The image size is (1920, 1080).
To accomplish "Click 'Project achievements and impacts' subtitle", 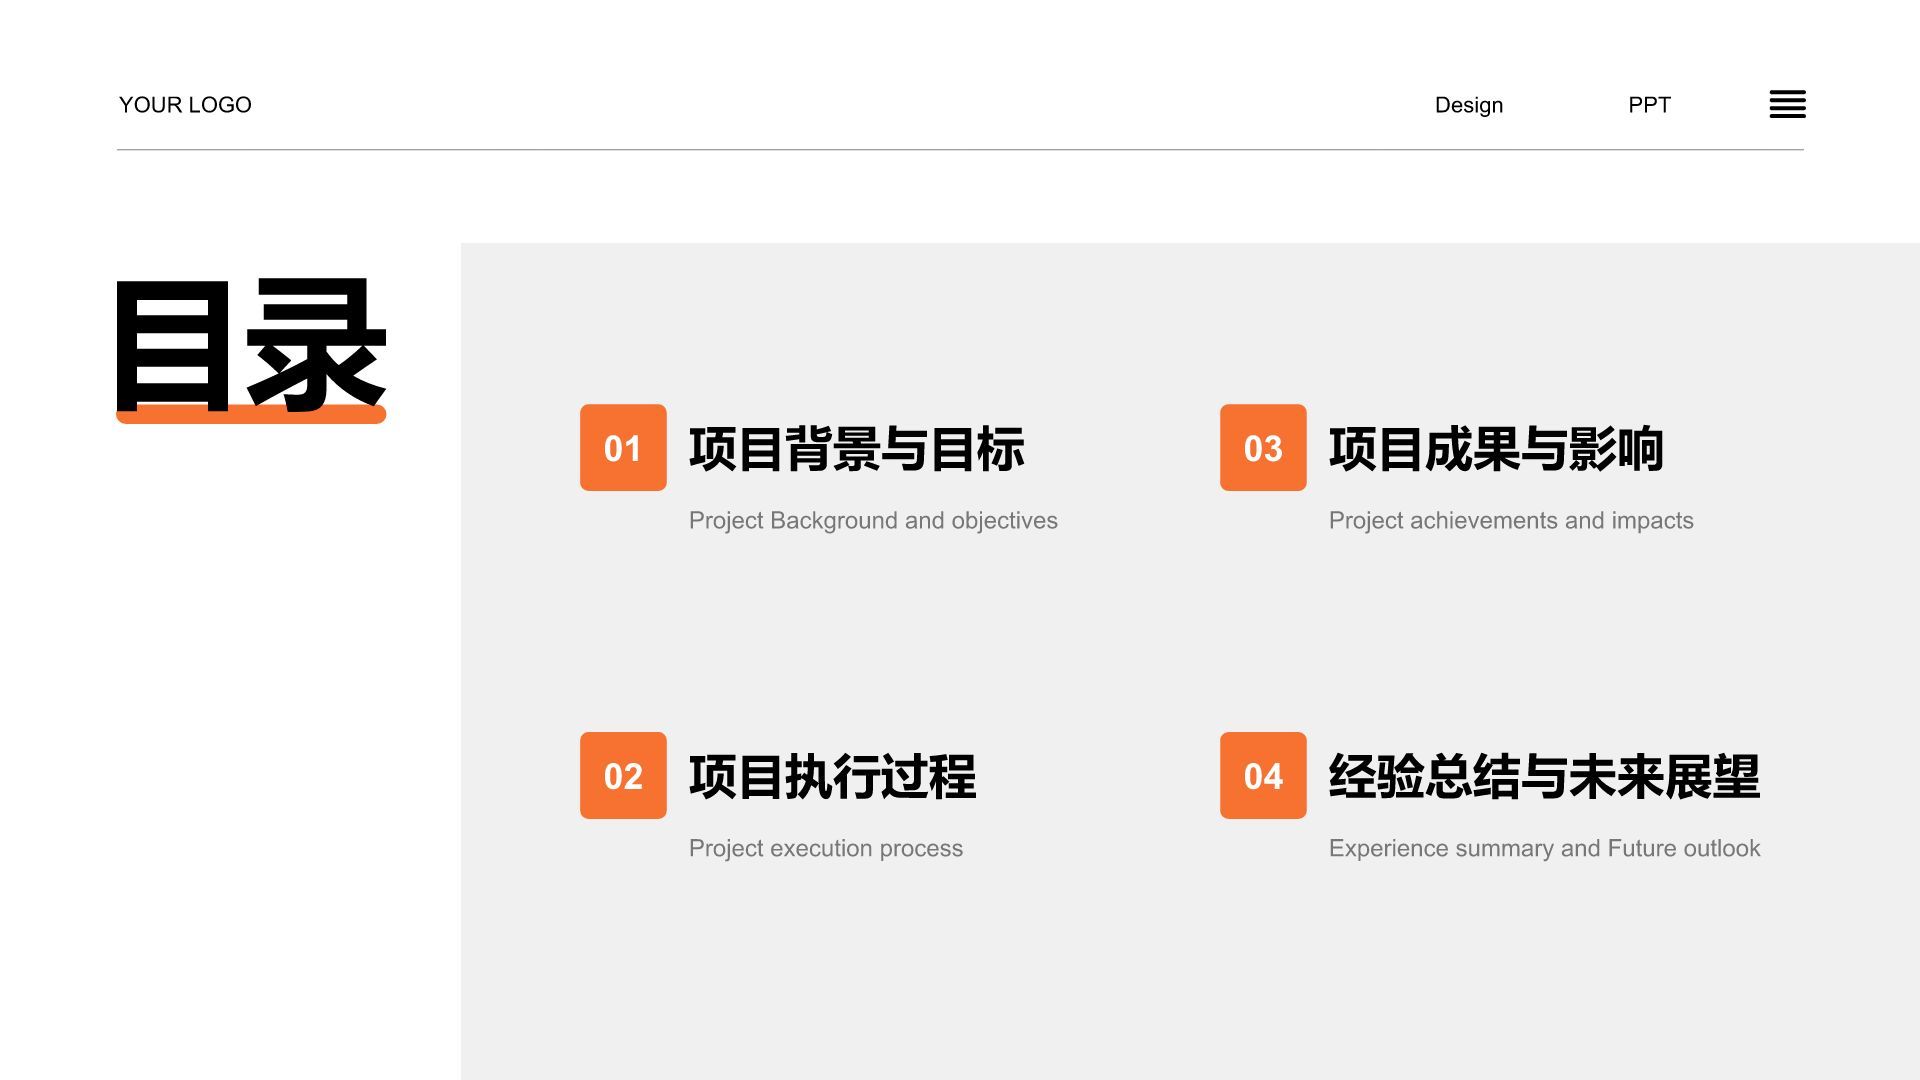I will (x=1510, y=521).
